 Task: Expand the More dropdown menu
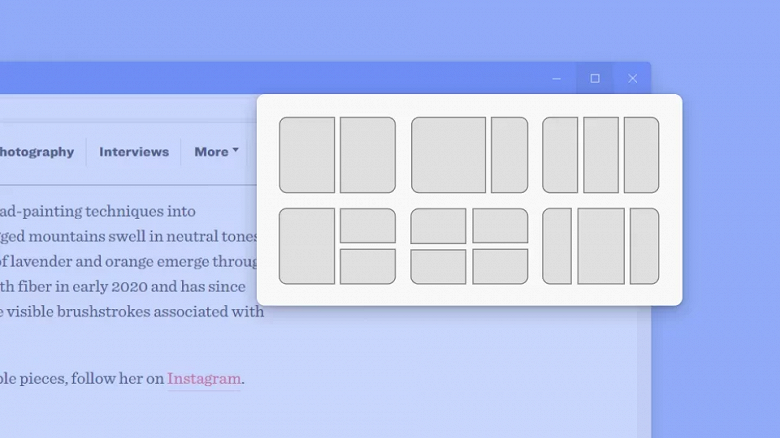(x=216, y=152)
